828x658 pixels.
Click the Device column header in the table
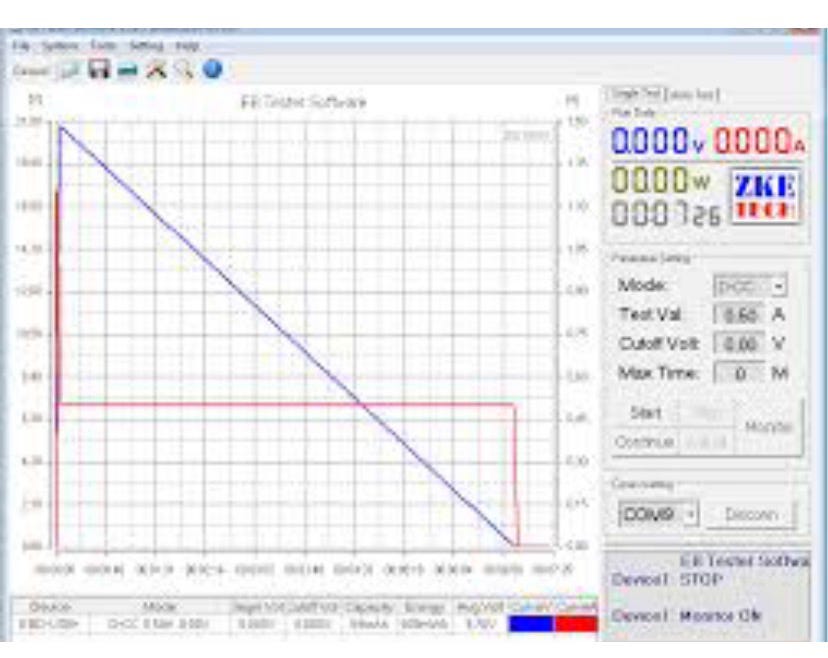coord(50,607)
